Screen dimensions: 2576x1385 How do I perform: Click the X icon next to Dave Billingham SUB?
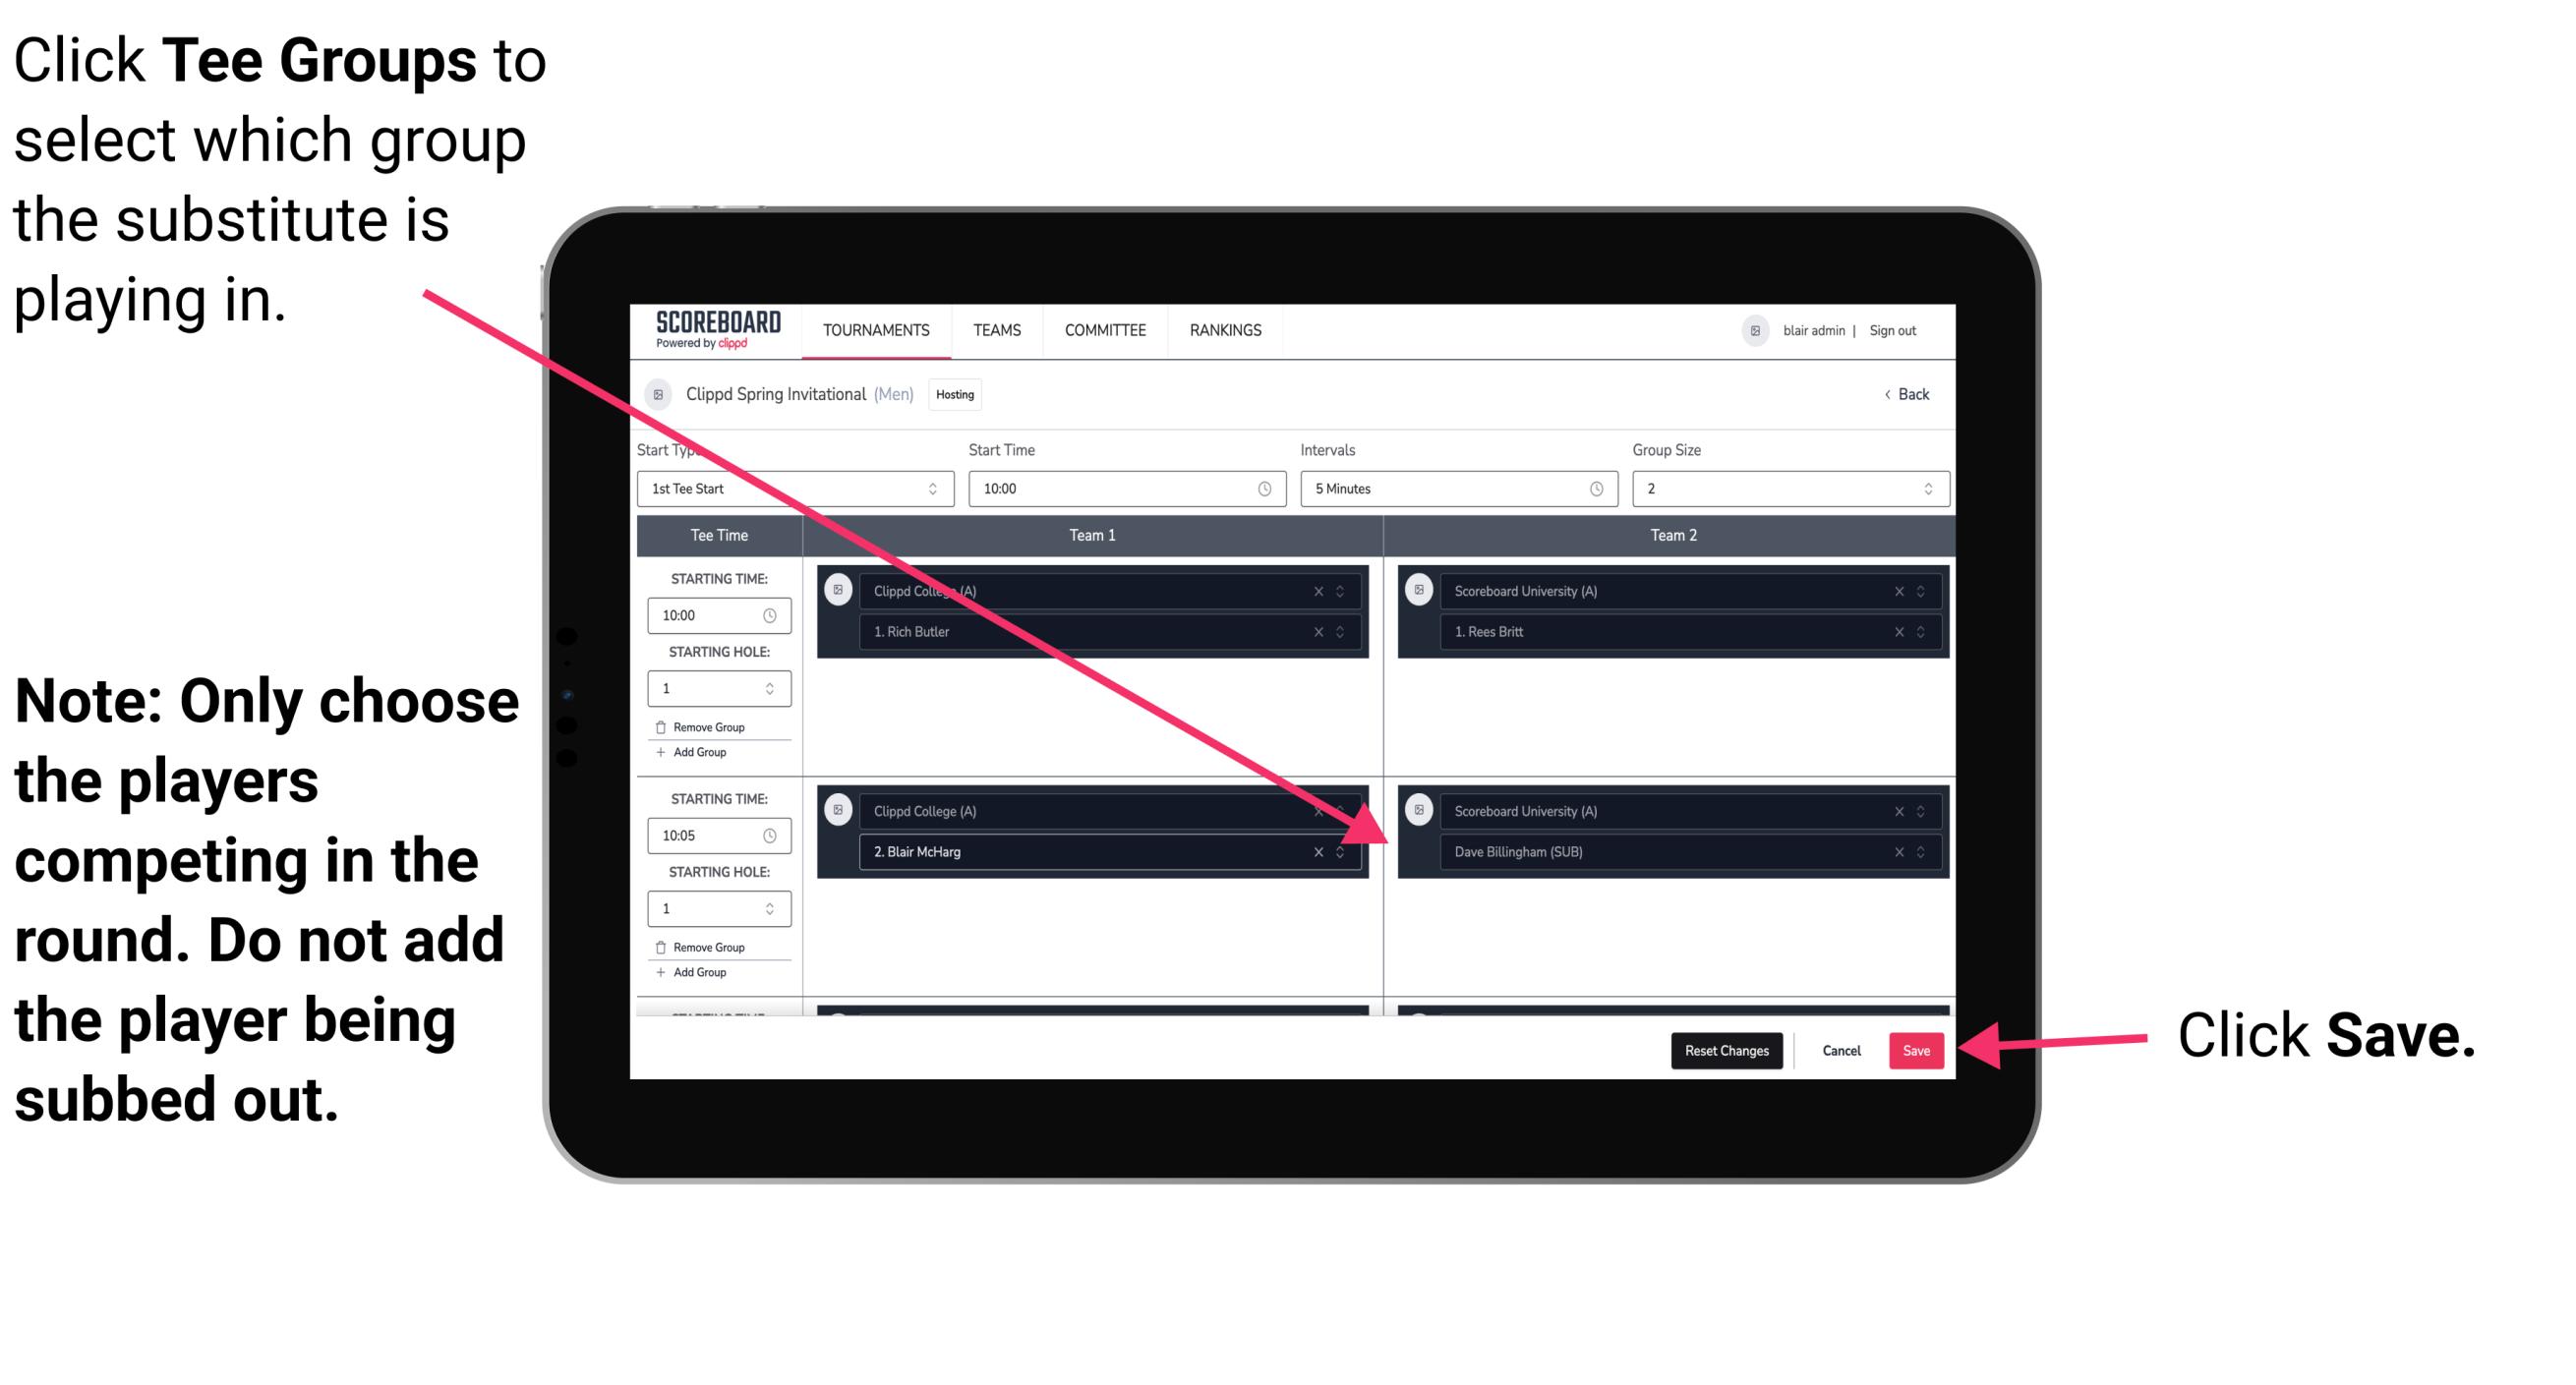(1897, 851)
